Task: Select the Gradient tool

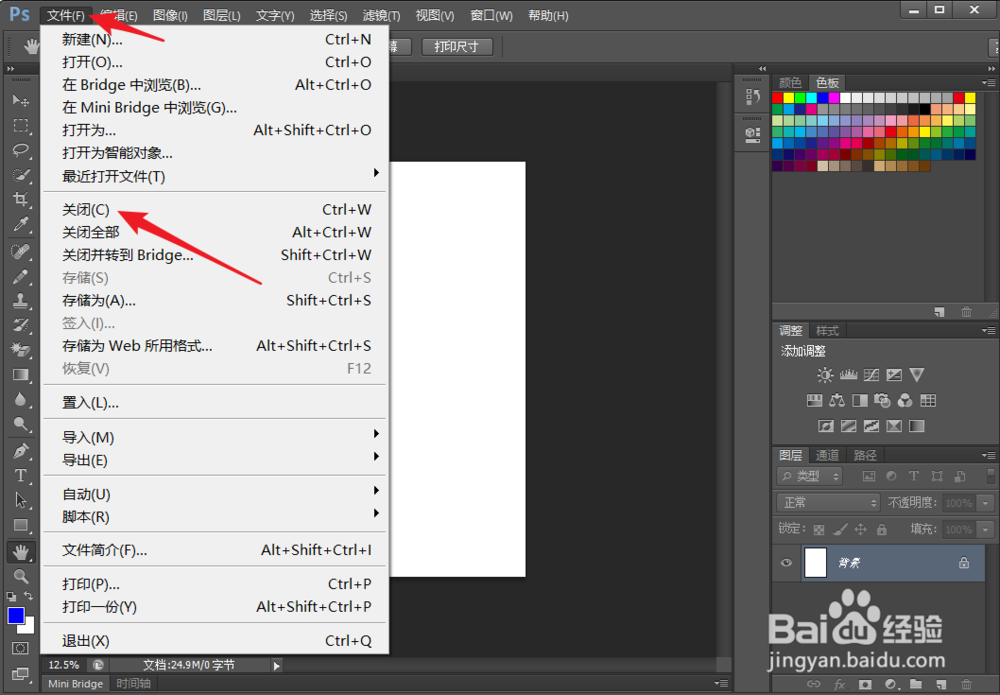Action: point(20,375)
